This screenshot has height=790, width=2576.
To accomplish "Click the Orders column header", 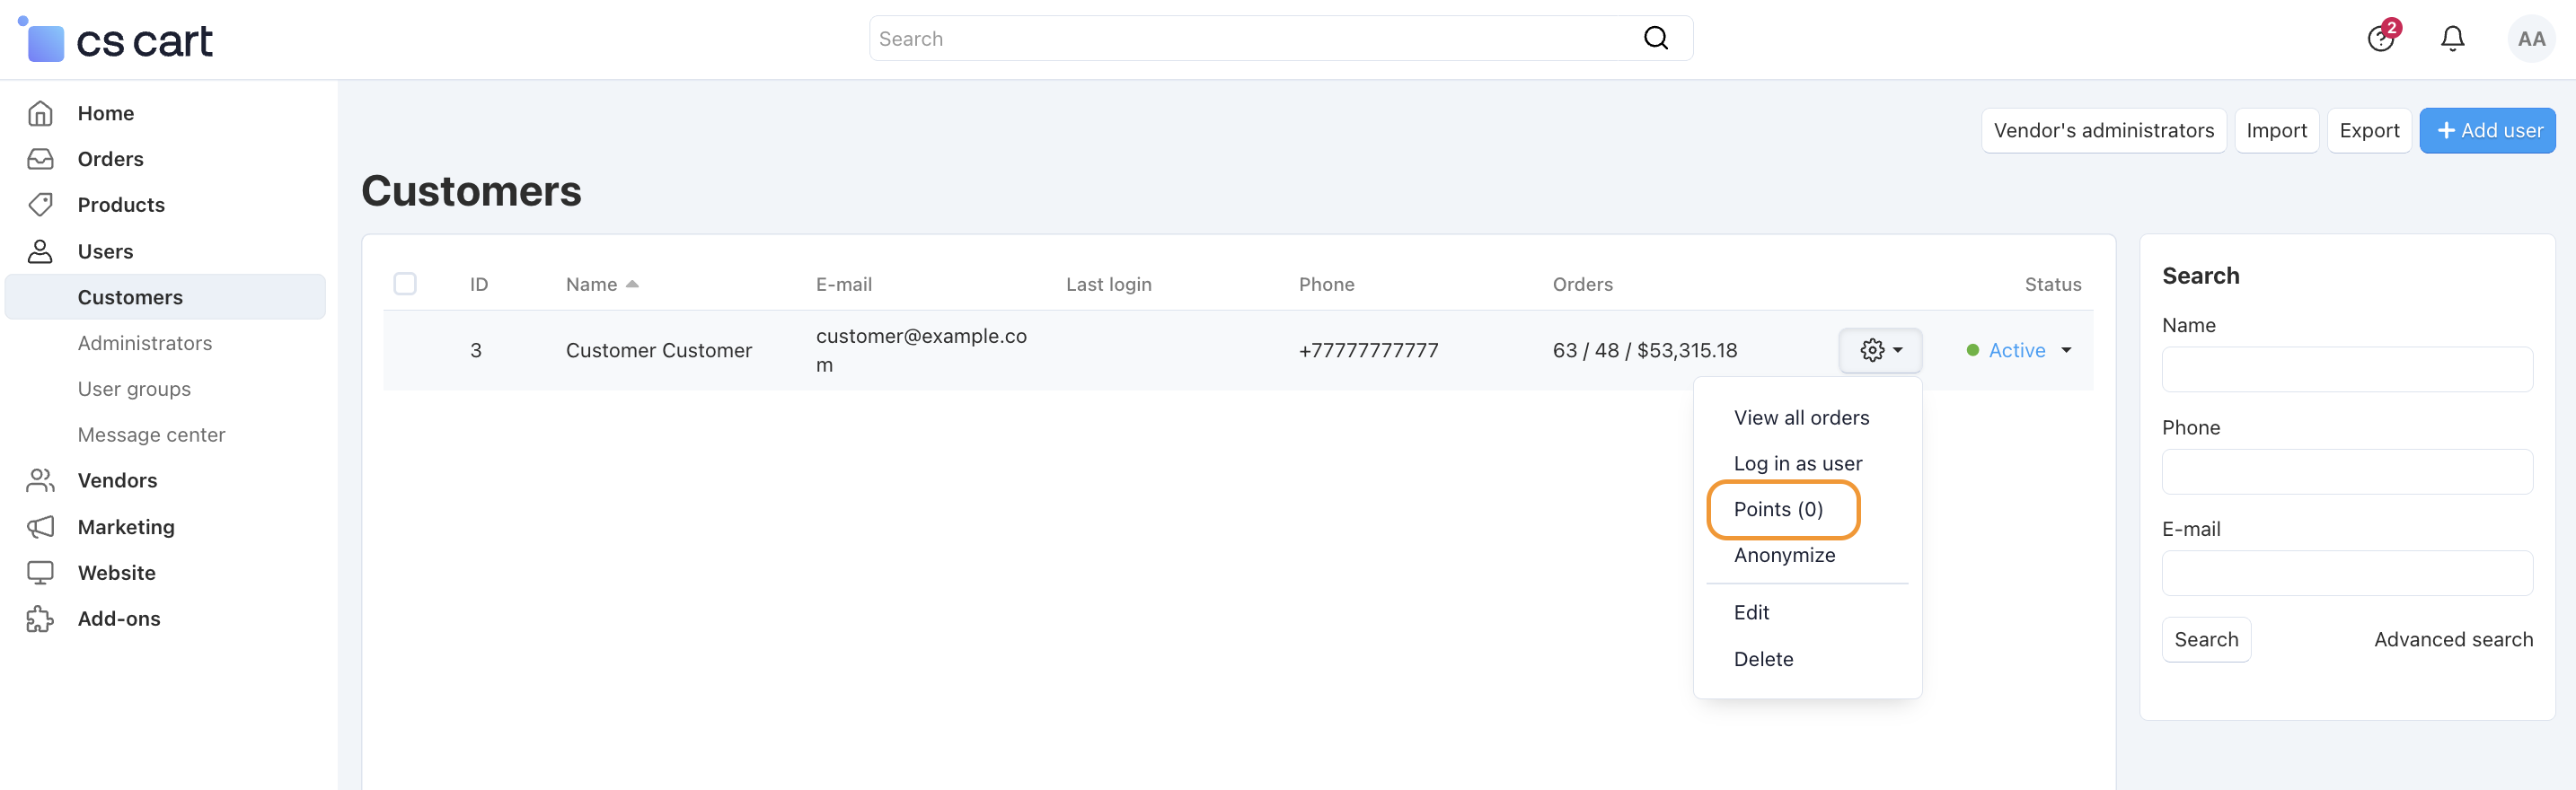I will coord(1582,284).
